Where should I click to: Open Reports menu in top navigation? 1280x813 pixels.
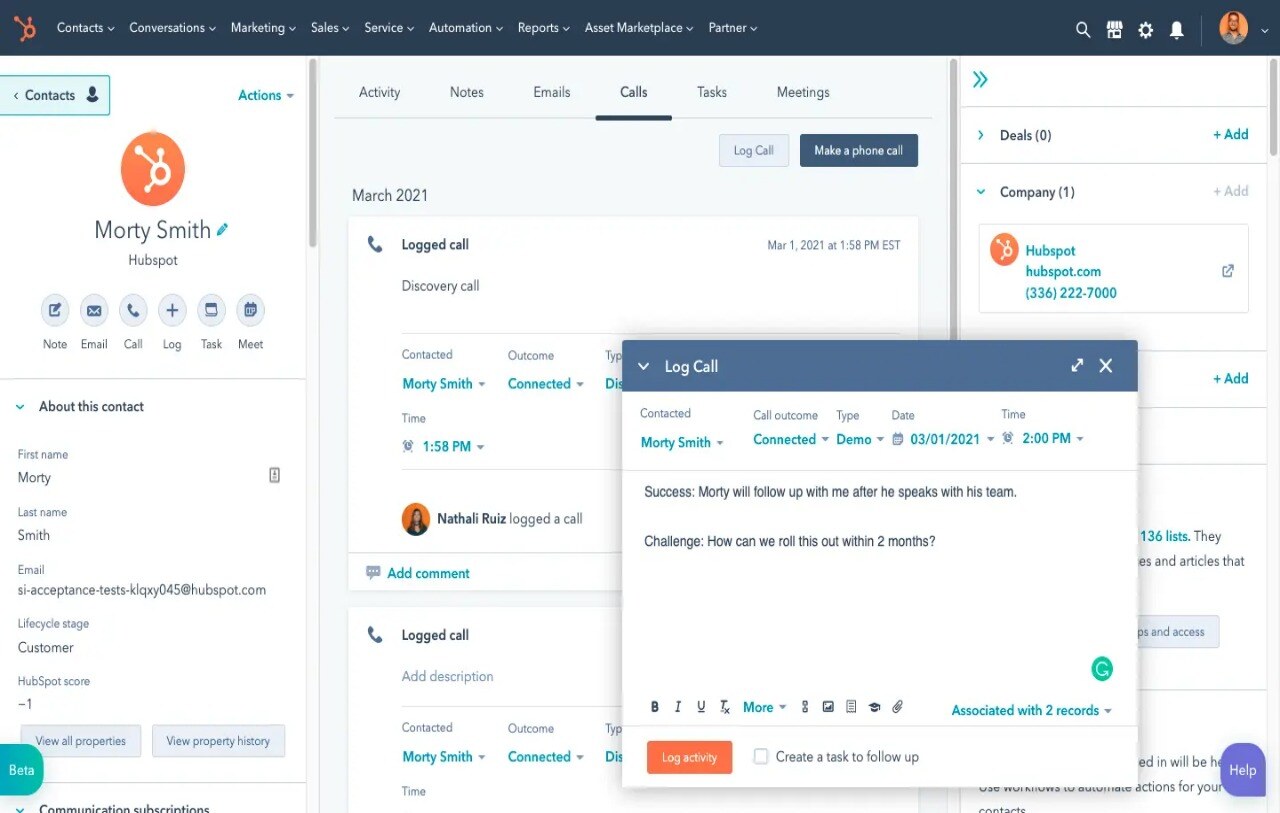(544, 28)
